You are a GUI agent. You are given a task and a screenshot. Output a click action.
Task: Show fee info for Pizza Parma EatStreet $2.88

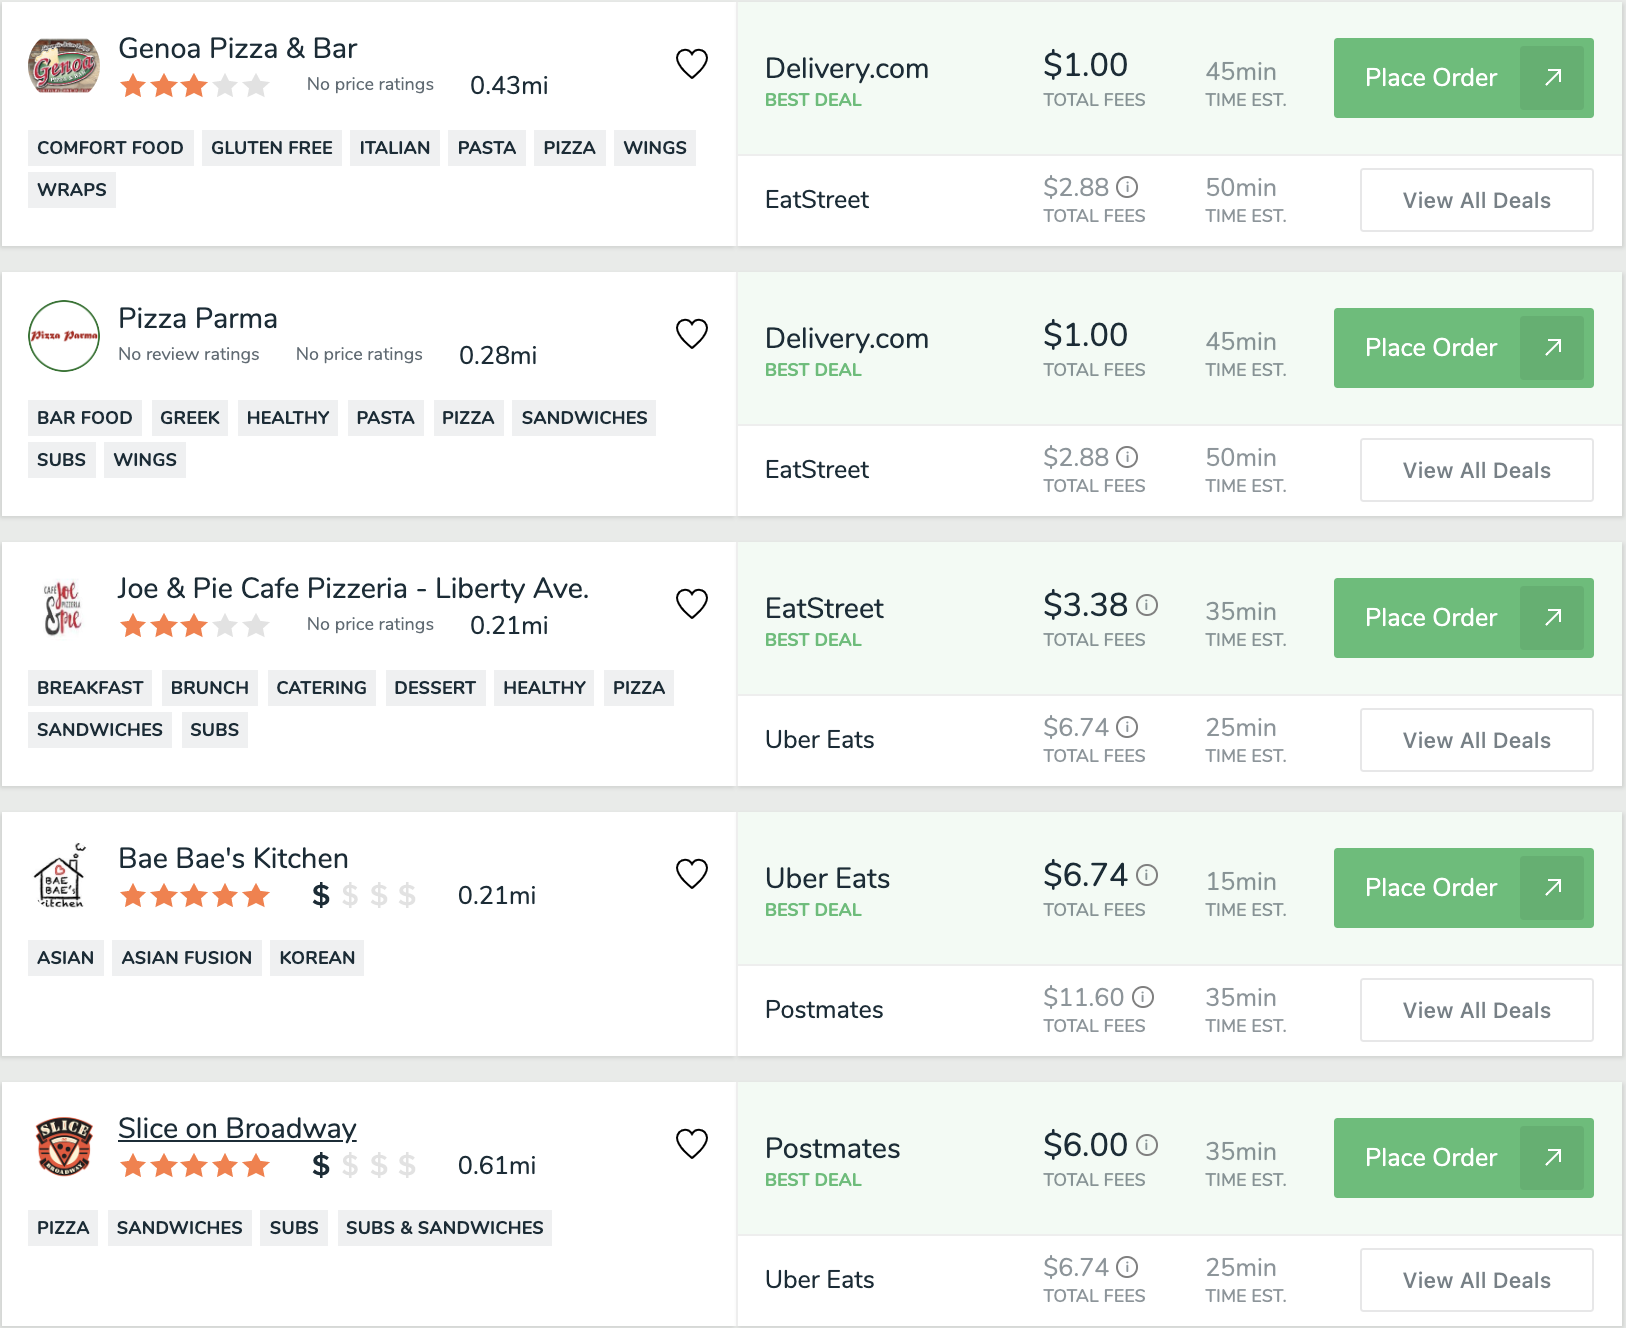pyautogui.click(x=1127, y=457)
